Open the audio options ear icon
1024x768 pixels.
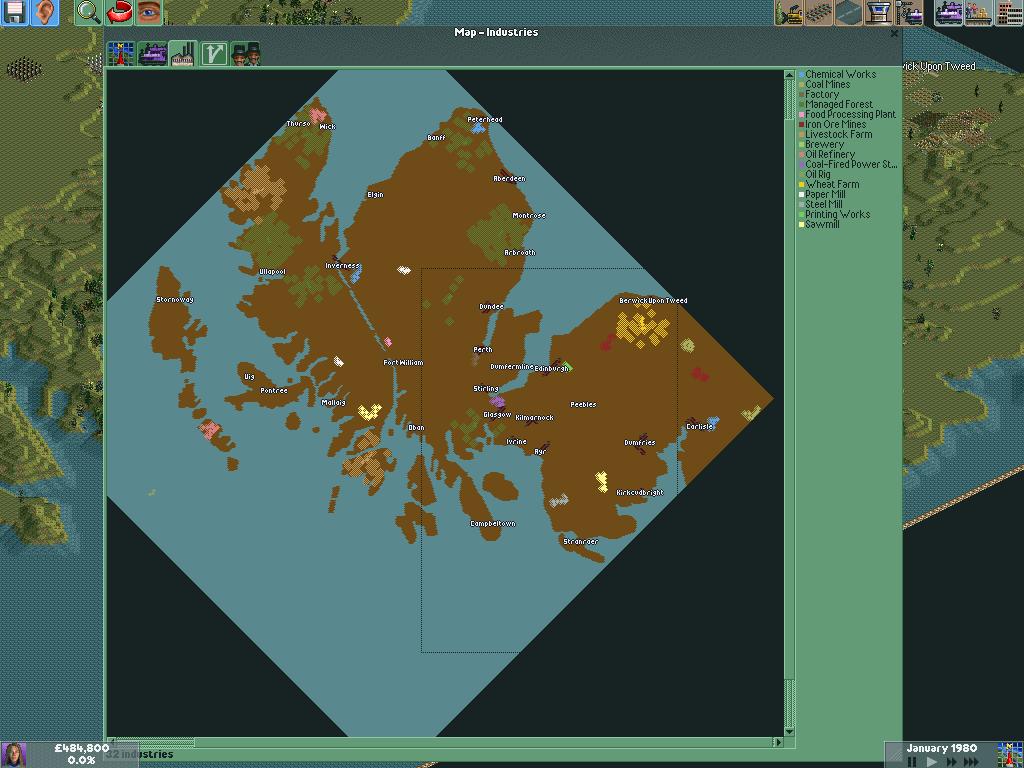click(45, 12)
